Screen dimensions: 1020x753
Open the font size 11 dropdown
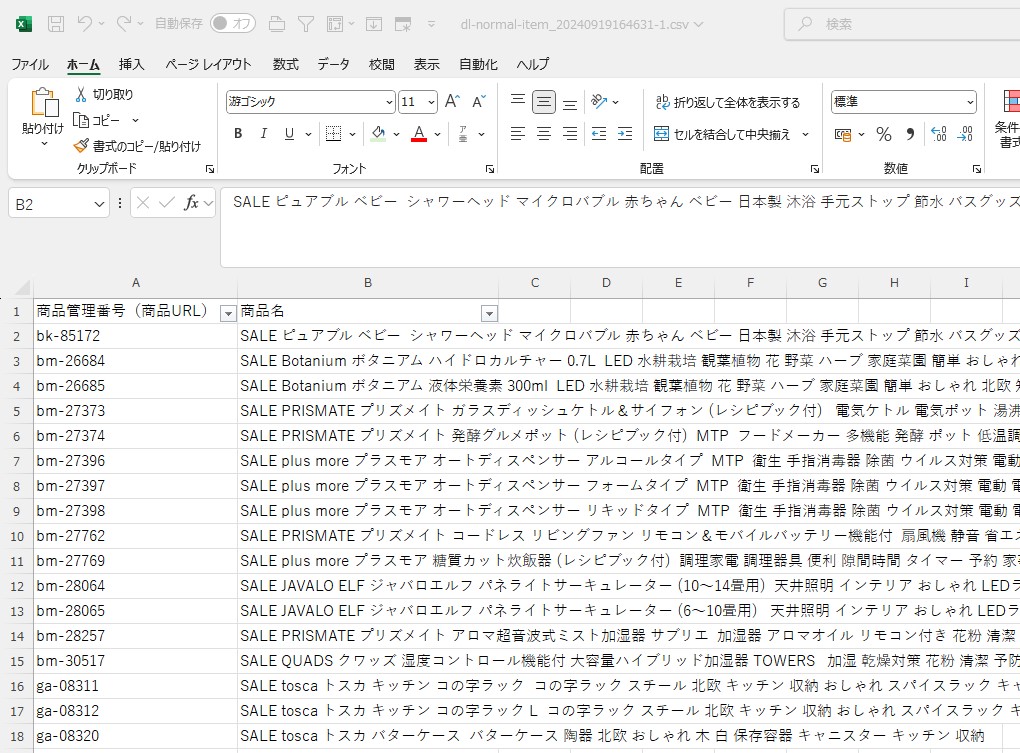click(431, 102)
